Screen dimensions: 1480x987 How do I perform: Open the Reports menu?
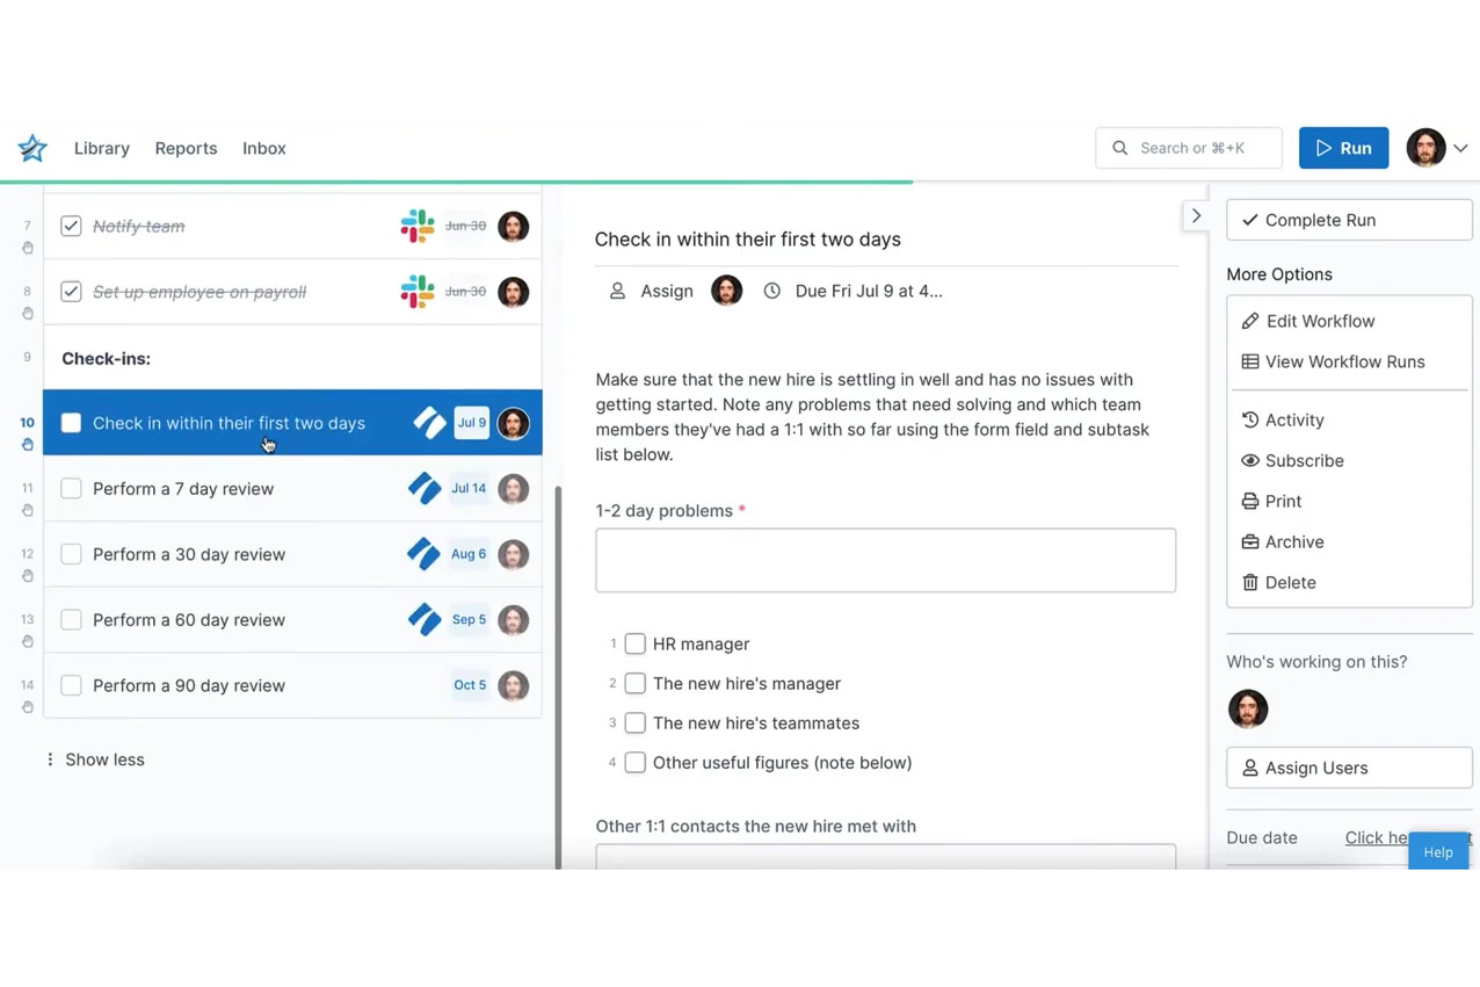(185, 147)
